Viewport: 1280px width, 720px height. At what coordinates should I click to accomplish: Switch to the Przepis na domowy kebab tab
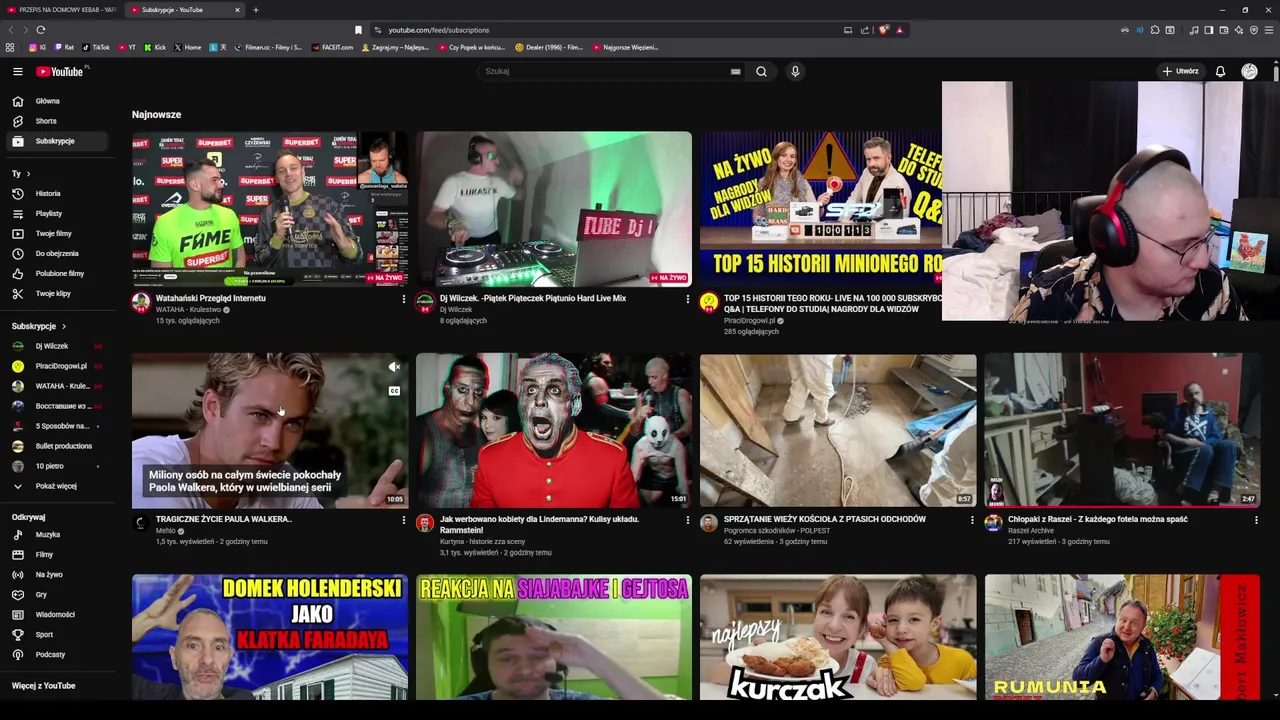click(x=61, y=10)
